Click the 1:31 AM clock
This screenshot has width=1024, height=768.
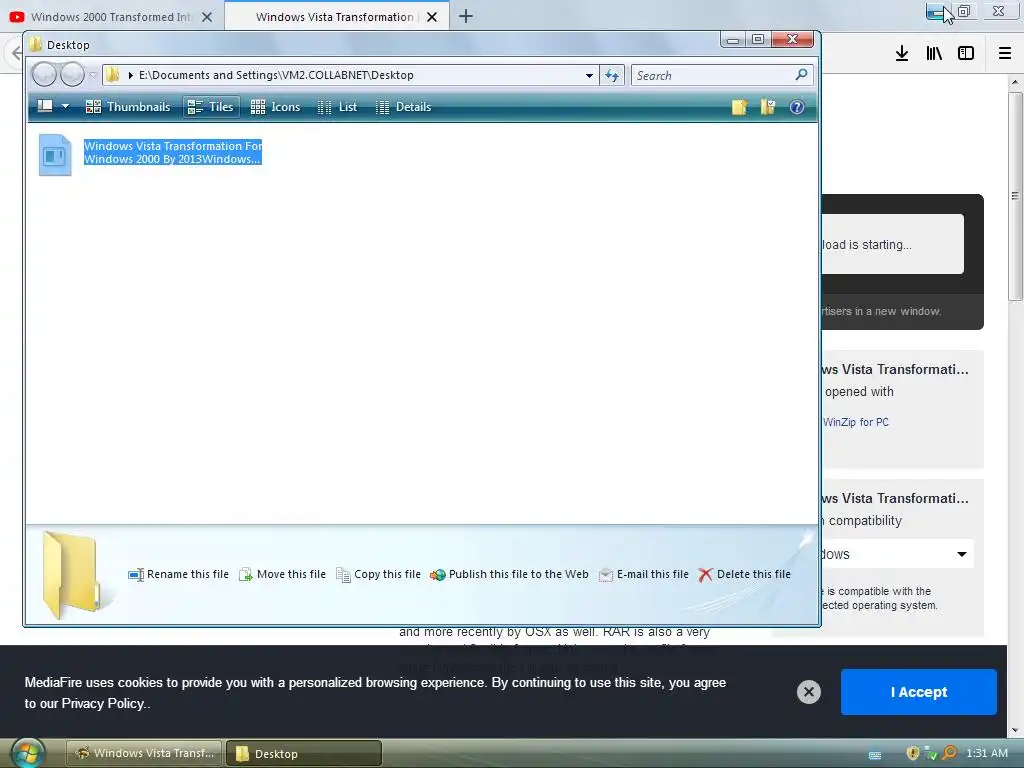click(x=987, y=753)
